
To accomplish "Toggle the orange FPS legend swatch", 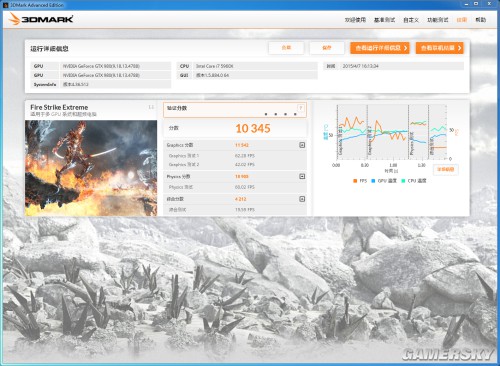I will point(355,181).
